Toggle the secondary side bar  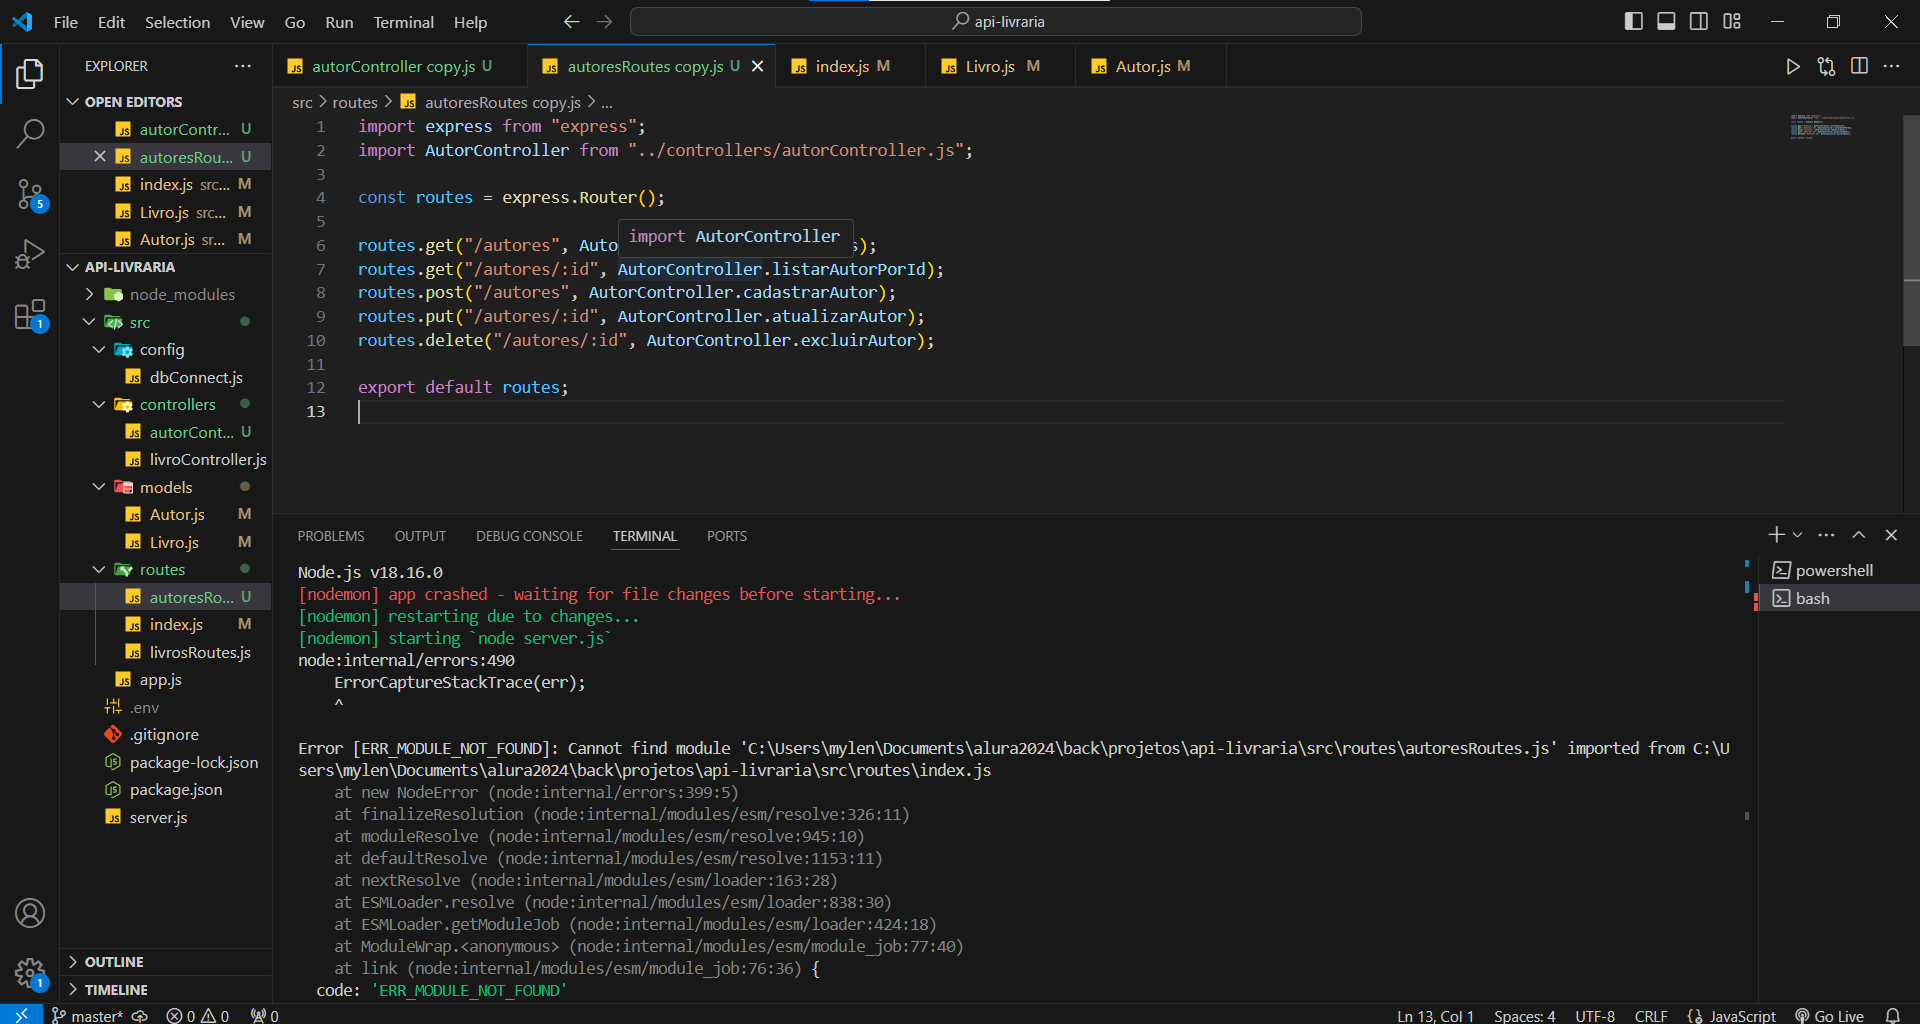coord(1699,21)
